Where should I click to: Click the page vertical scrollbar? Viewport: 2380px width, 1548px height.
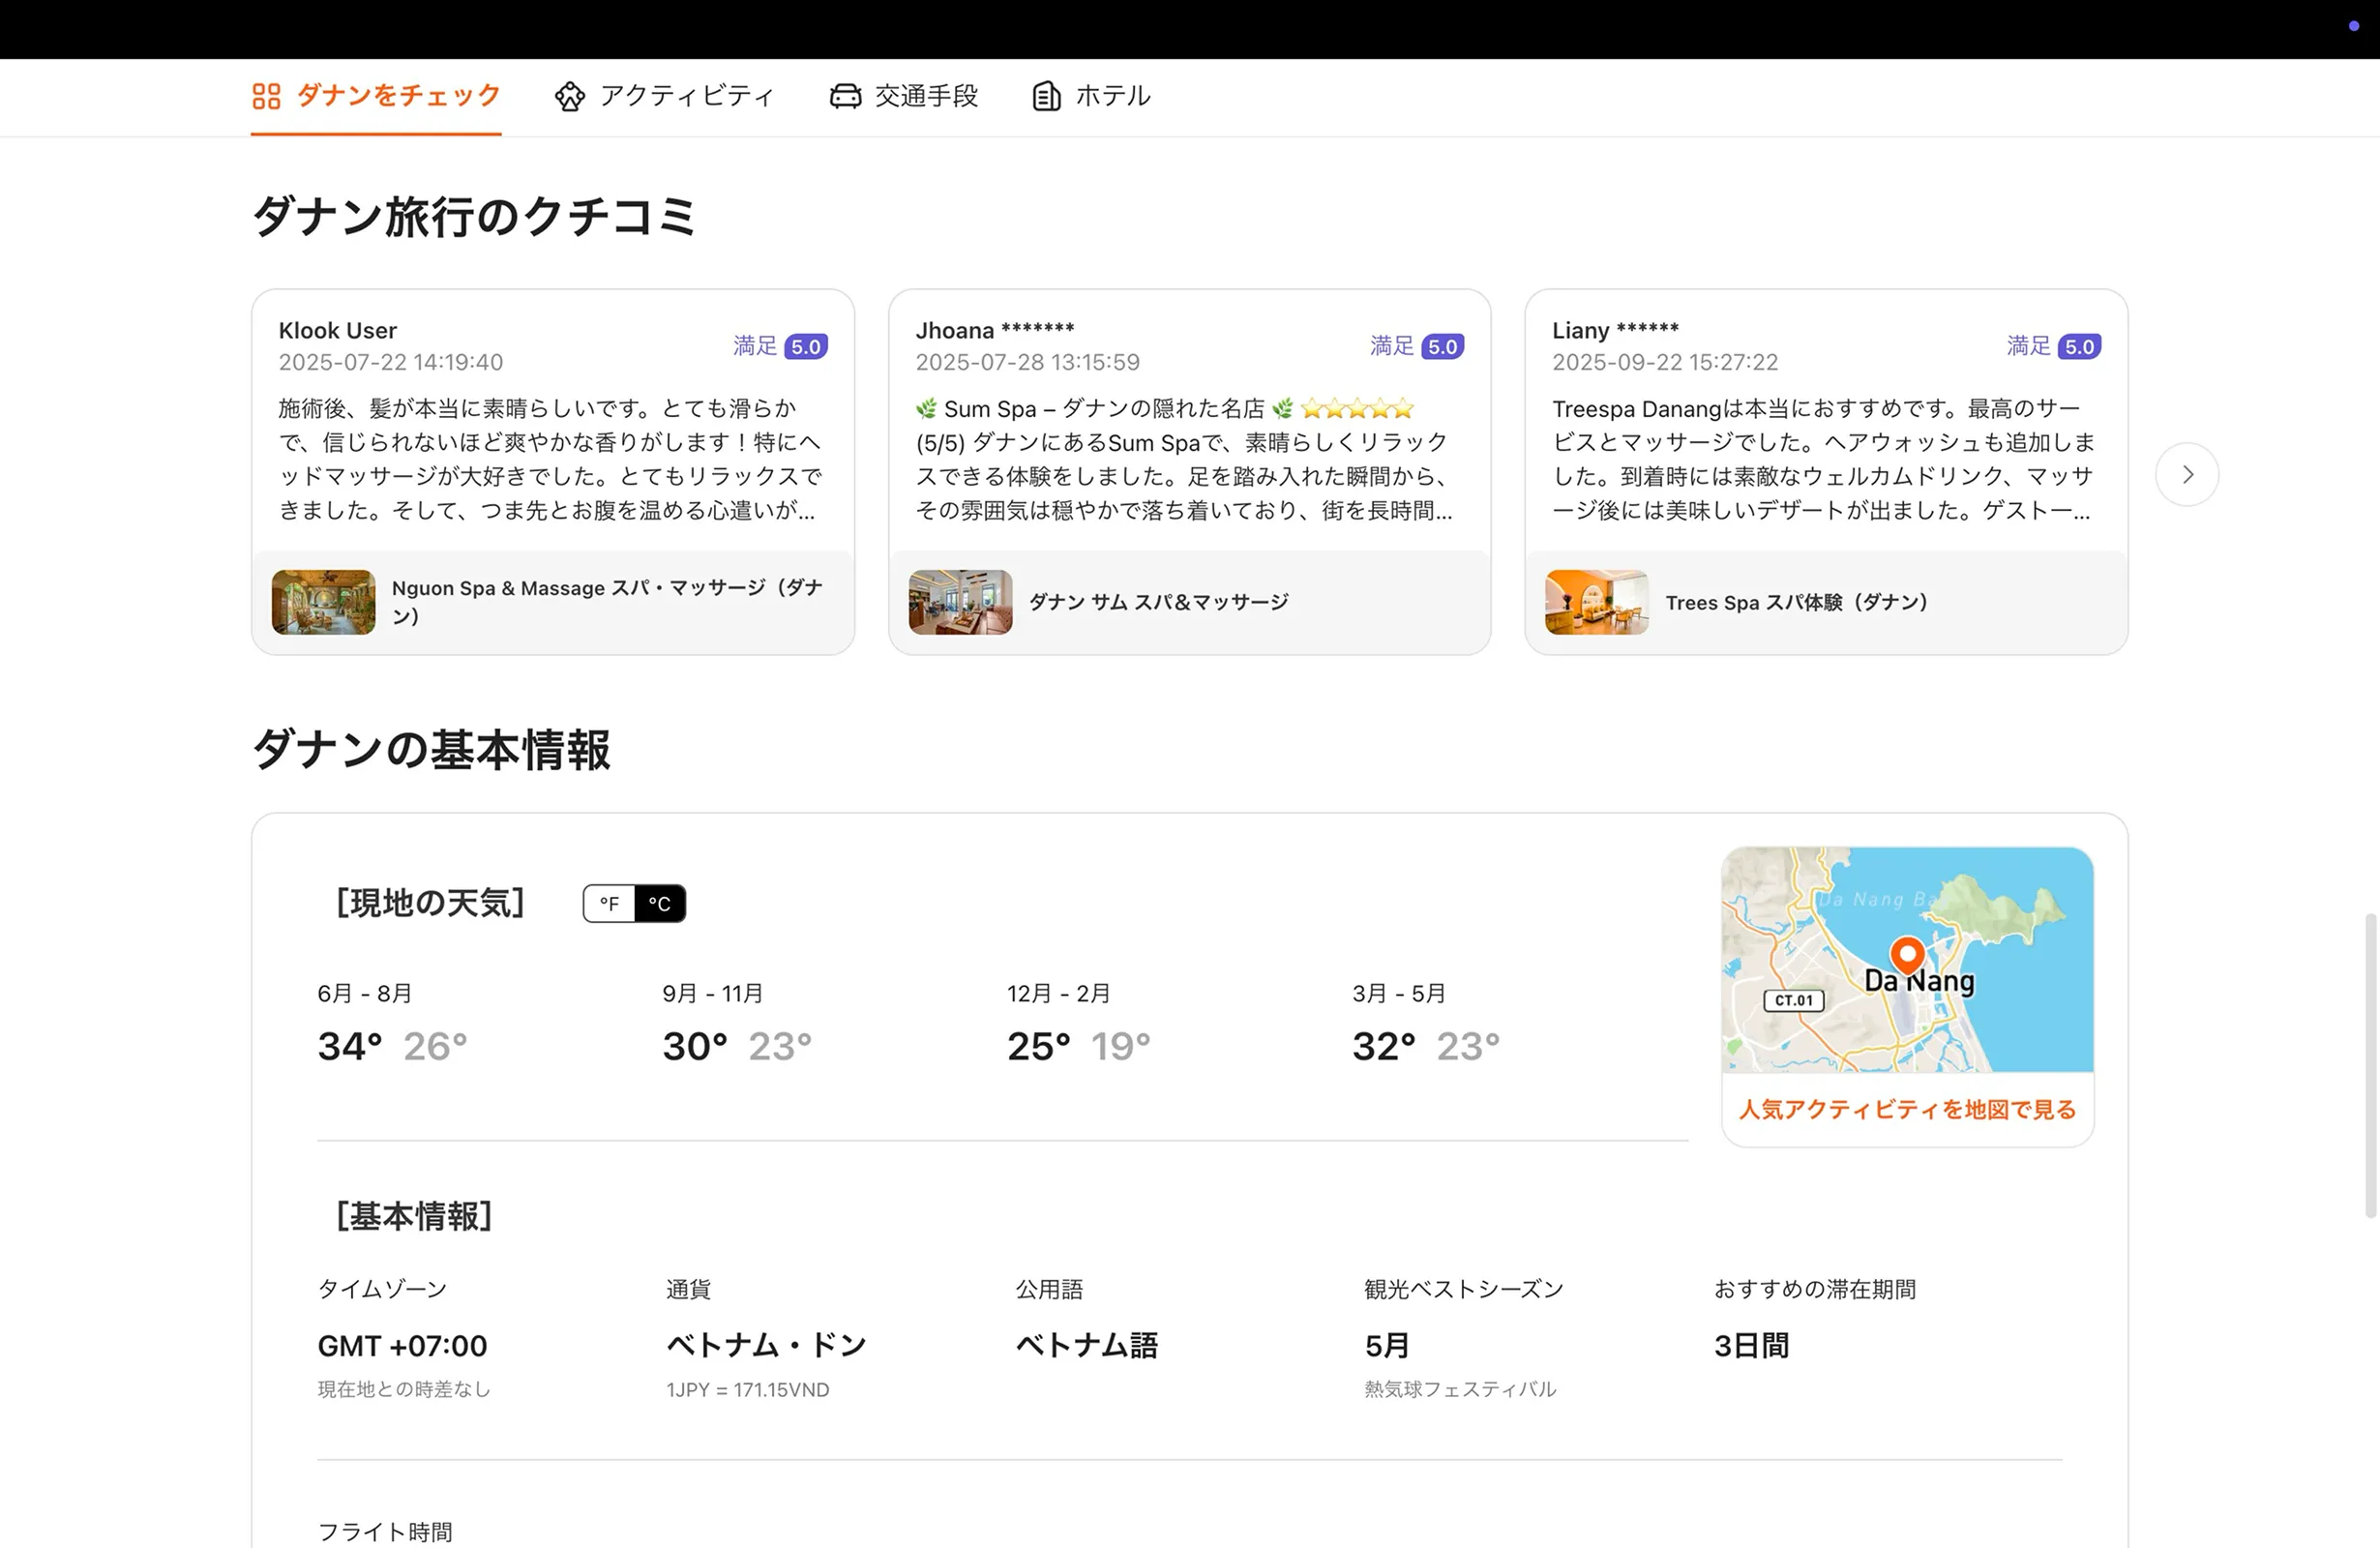point(2371,1065)
